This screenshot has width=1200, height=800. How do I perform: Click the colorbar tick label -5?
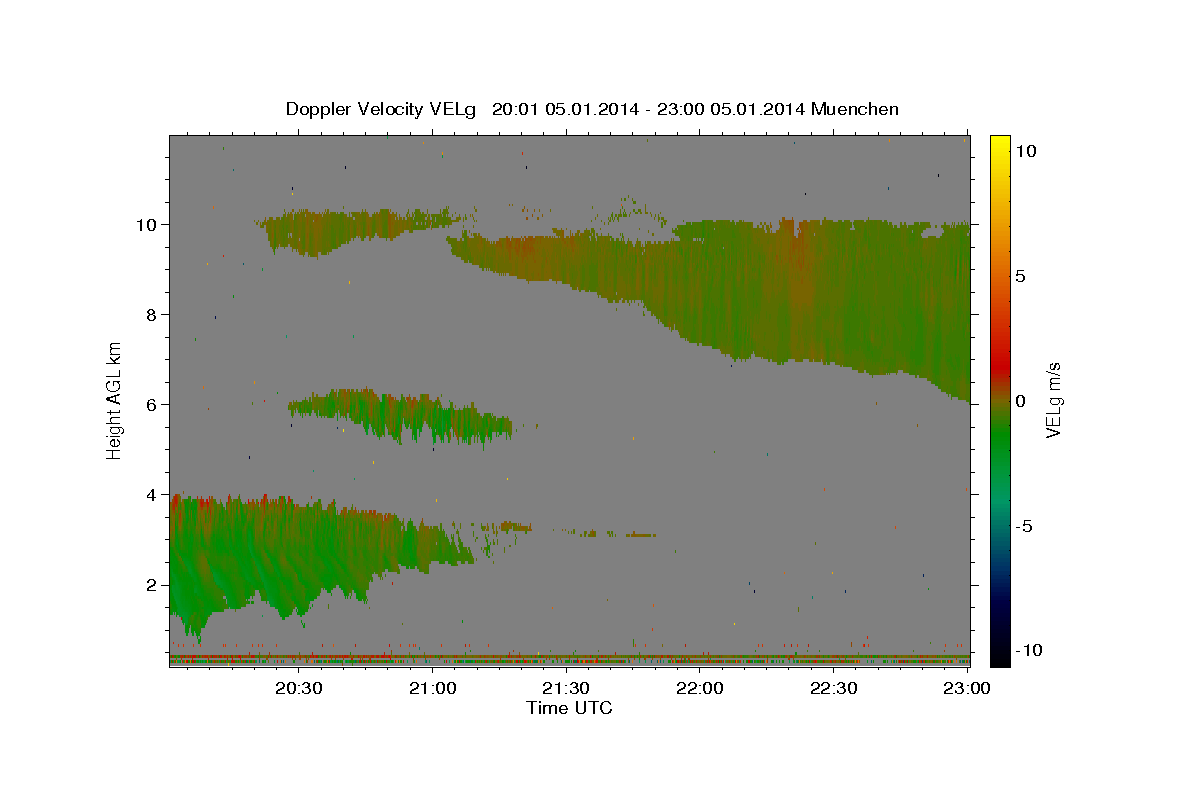pos(1026,526)
